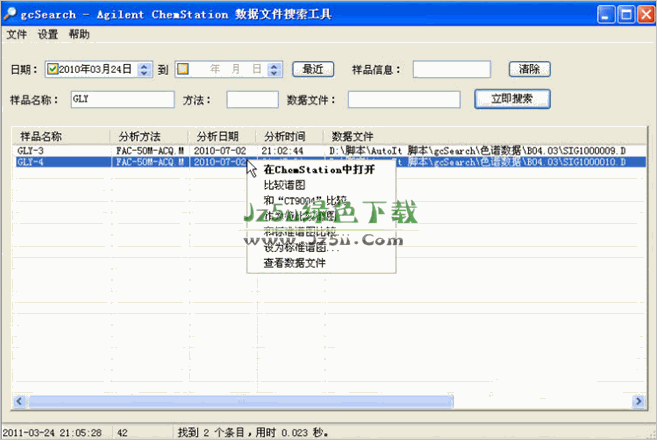The image size is (657, 440).
Task: Click the end date spinner arrows
Action: point(274,69)
